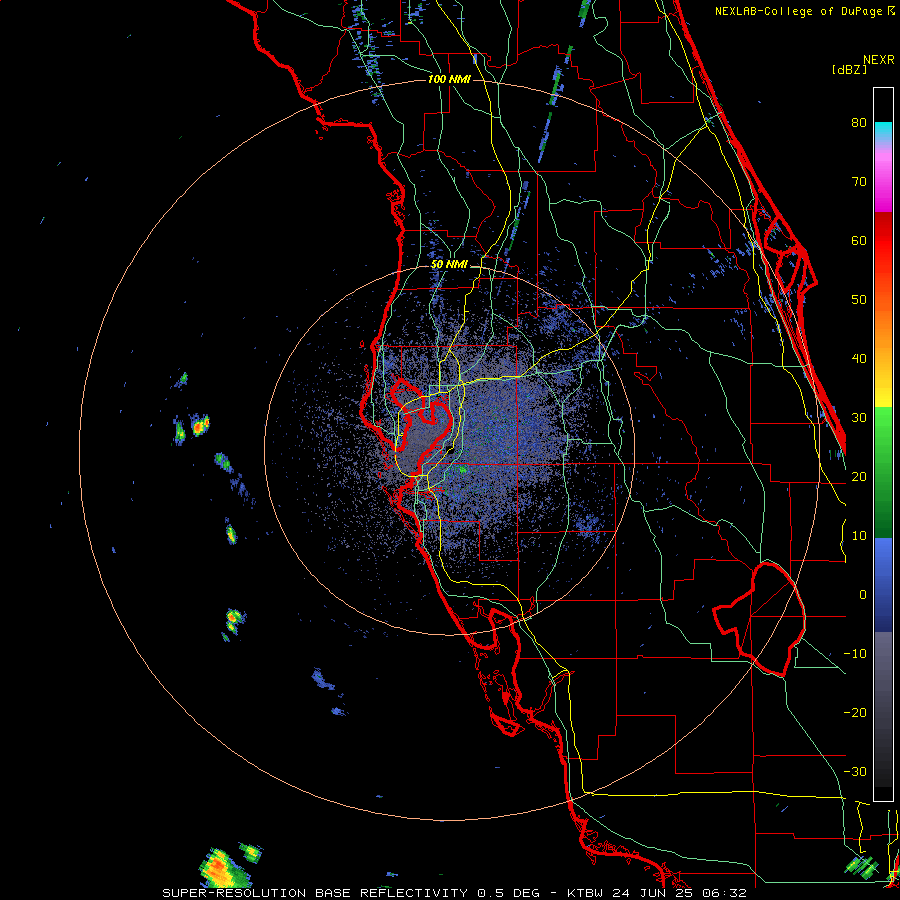
Task: Click the "0.5 DEG" elevation text
Action: (509, 893)
